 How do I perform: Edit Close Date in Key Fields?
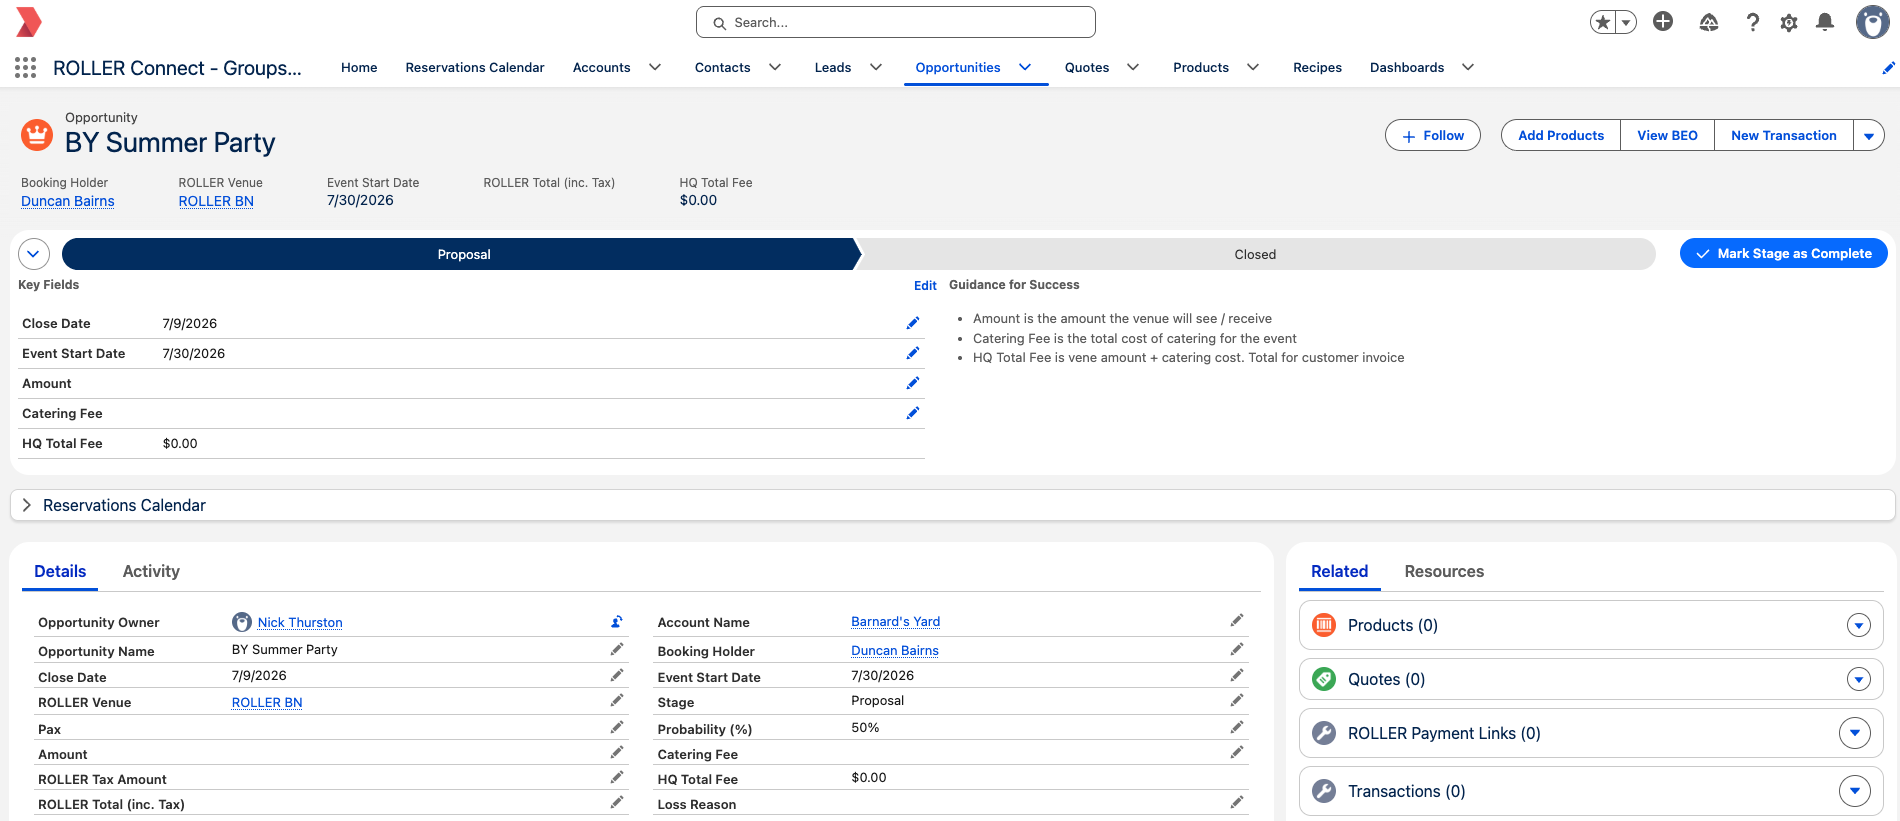pyautogui.click(x=913, y=323)
